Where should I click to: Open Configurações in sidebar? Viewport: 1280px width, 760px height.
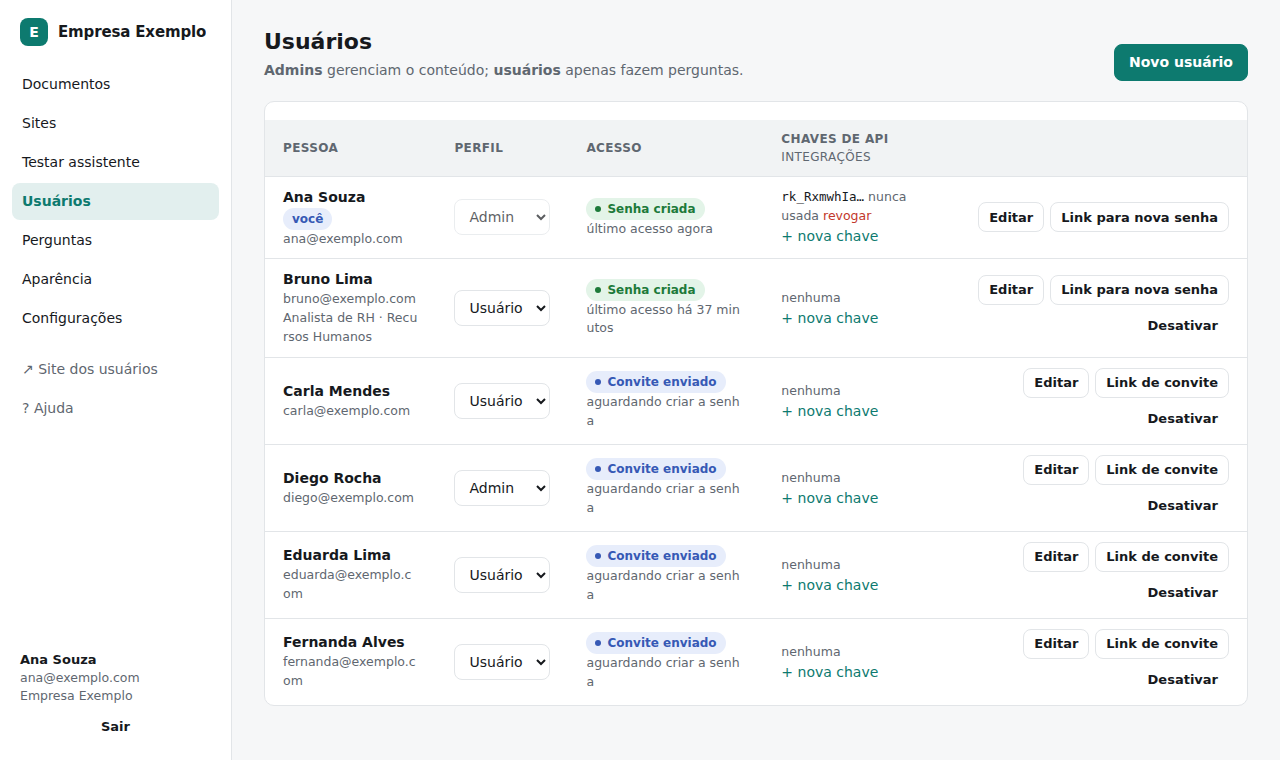tap(115, 318)
